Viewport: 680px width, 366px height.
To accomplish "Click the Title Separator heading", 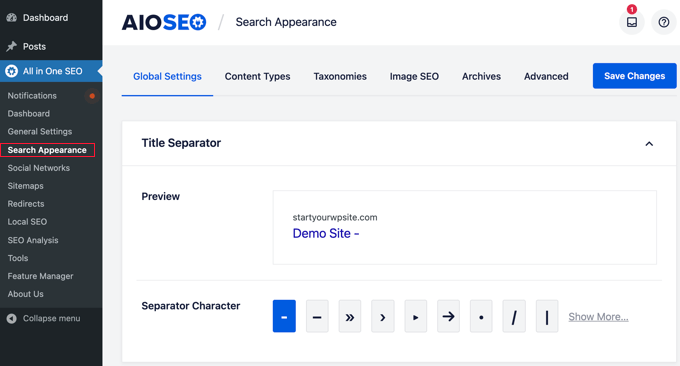I will pos(181,143).
